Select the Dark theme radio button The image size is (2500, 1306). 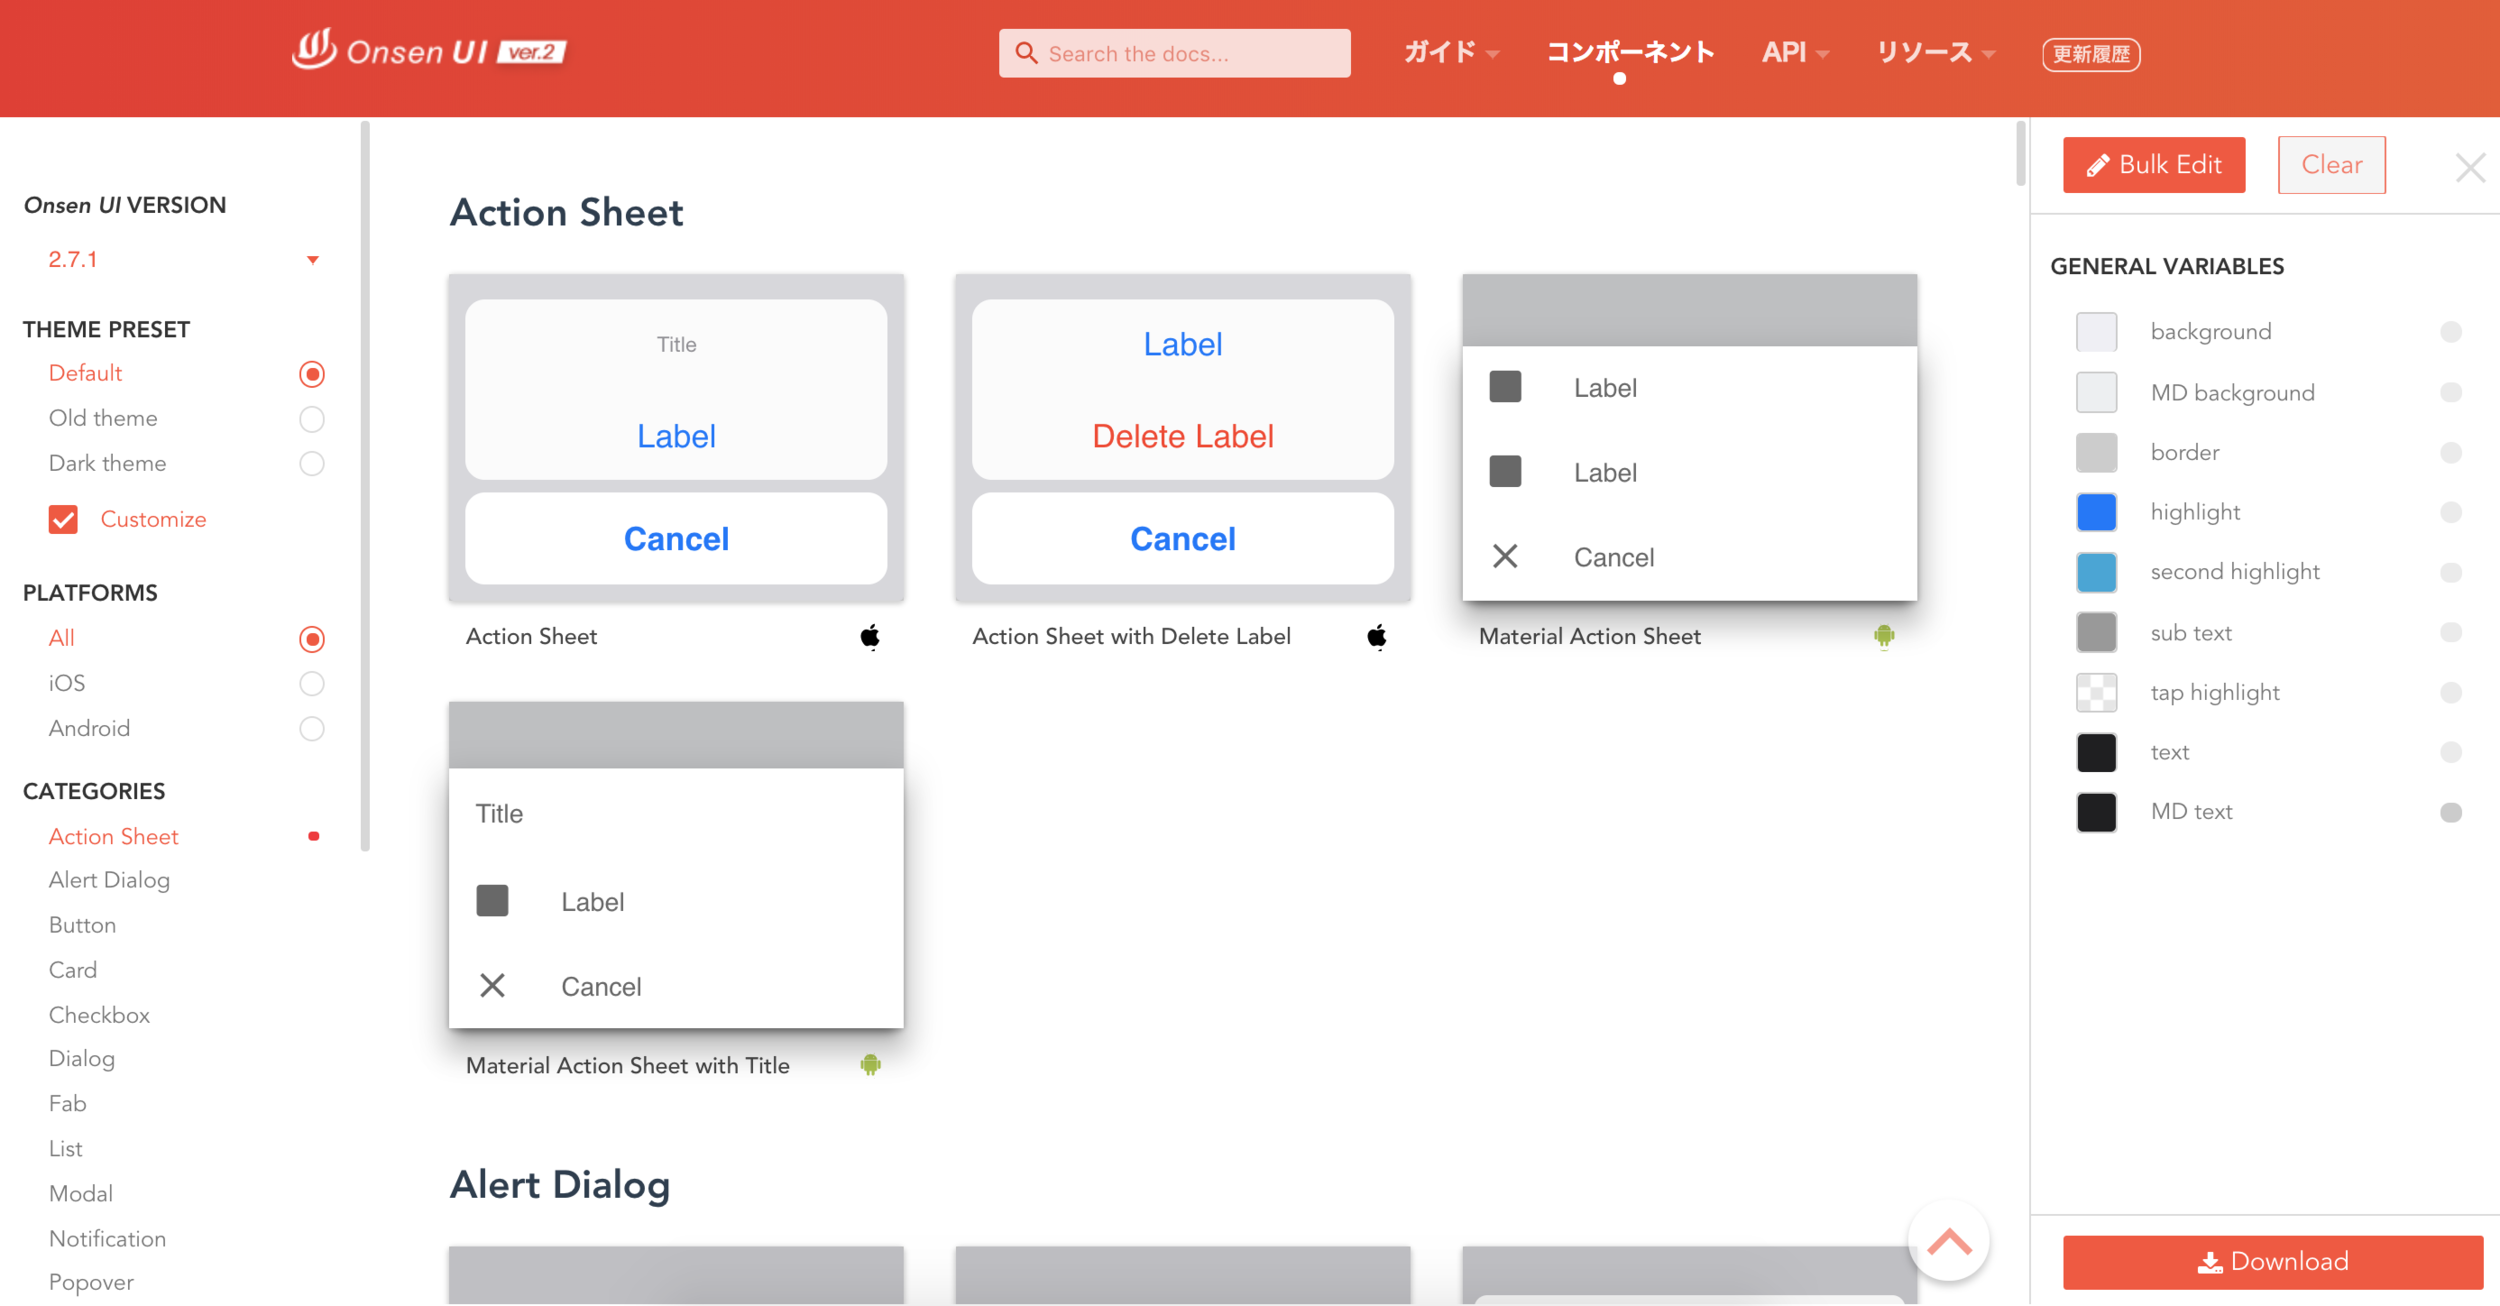[x=312, y=464]
